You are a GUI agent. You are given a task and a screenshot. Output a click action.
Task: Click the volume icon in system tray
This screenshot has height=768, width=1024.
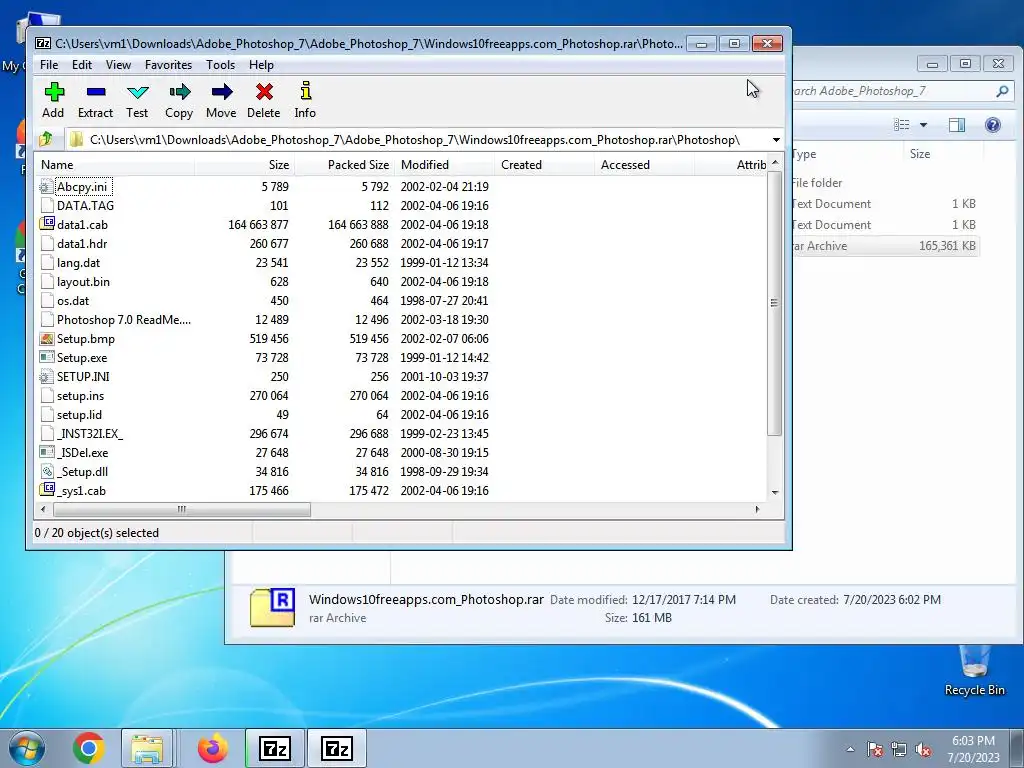click(923, 749)
